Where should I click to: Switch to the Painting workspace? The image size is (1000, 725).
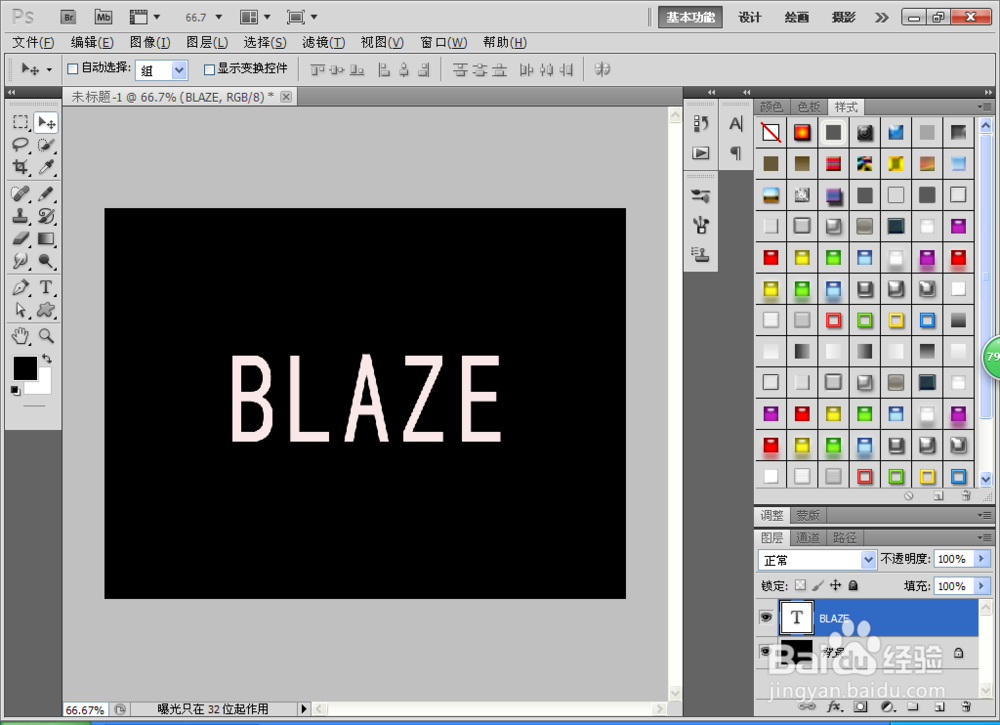pos(797,17)
